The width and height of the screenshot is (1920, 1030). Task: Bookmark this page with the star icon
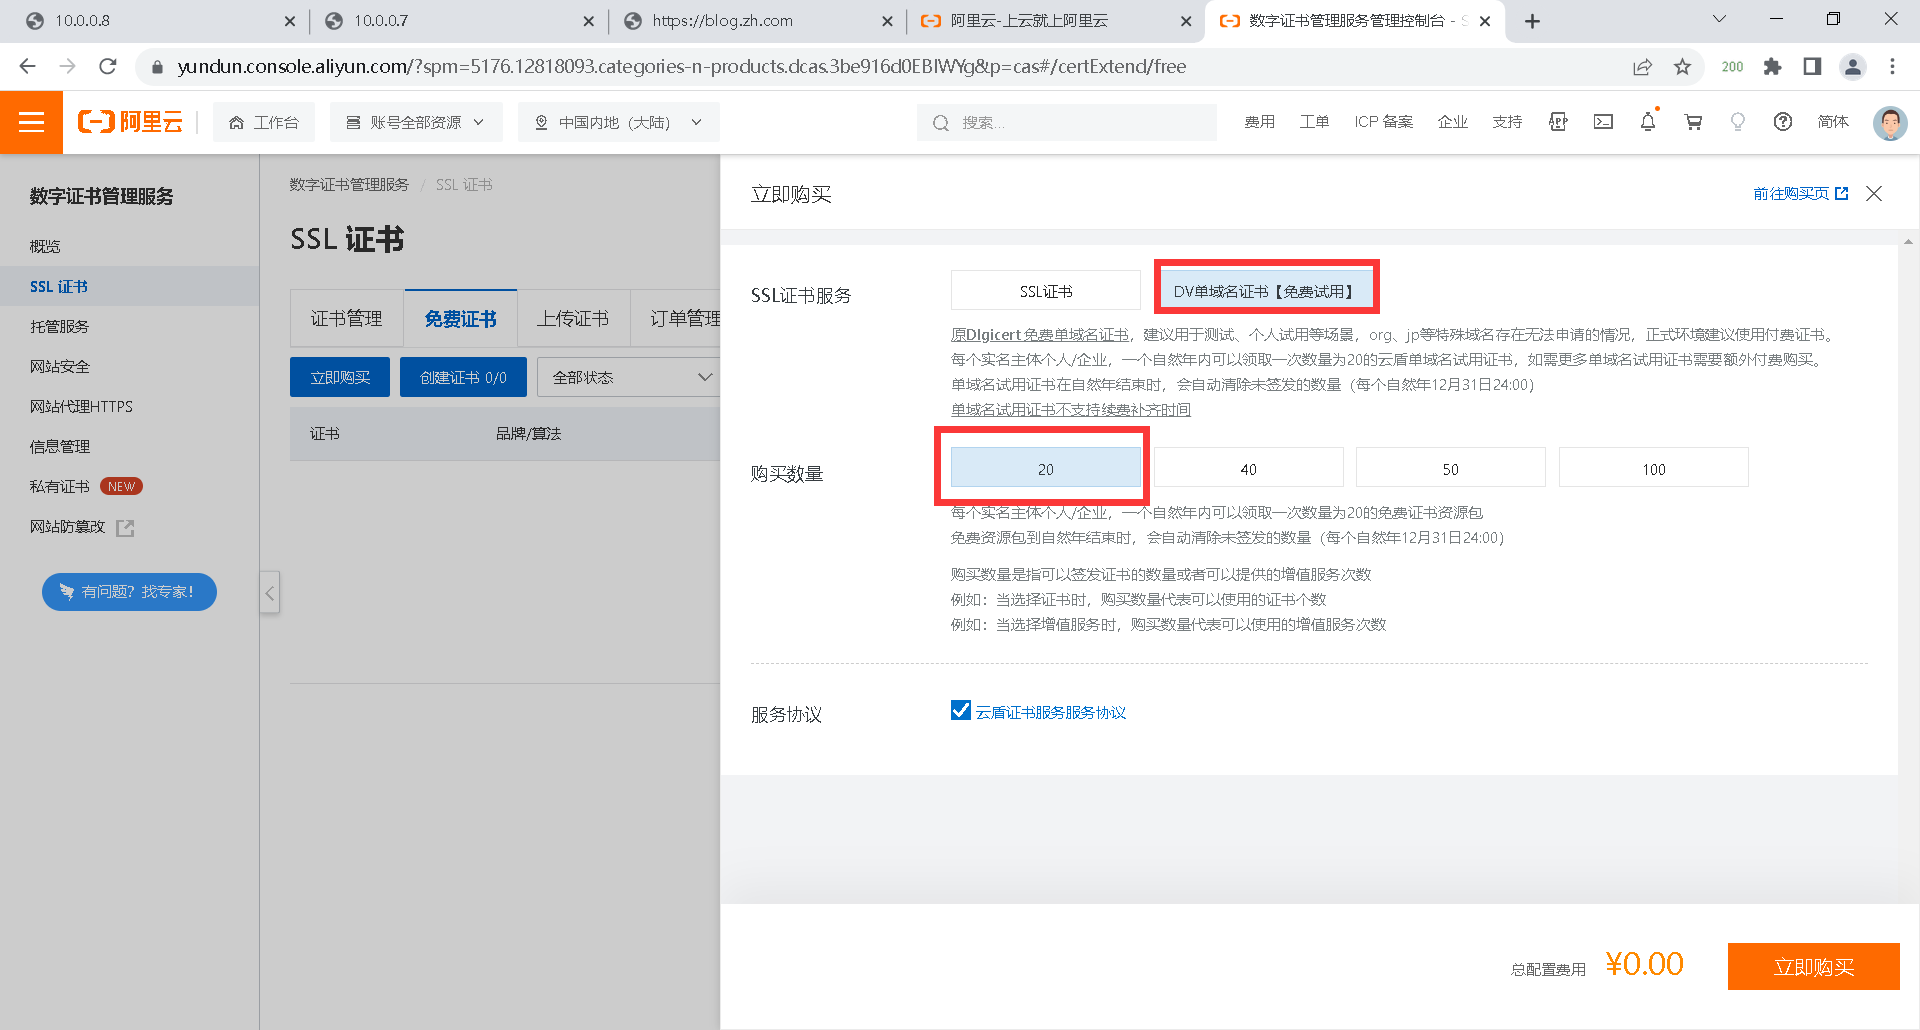tap(1683, 66)
